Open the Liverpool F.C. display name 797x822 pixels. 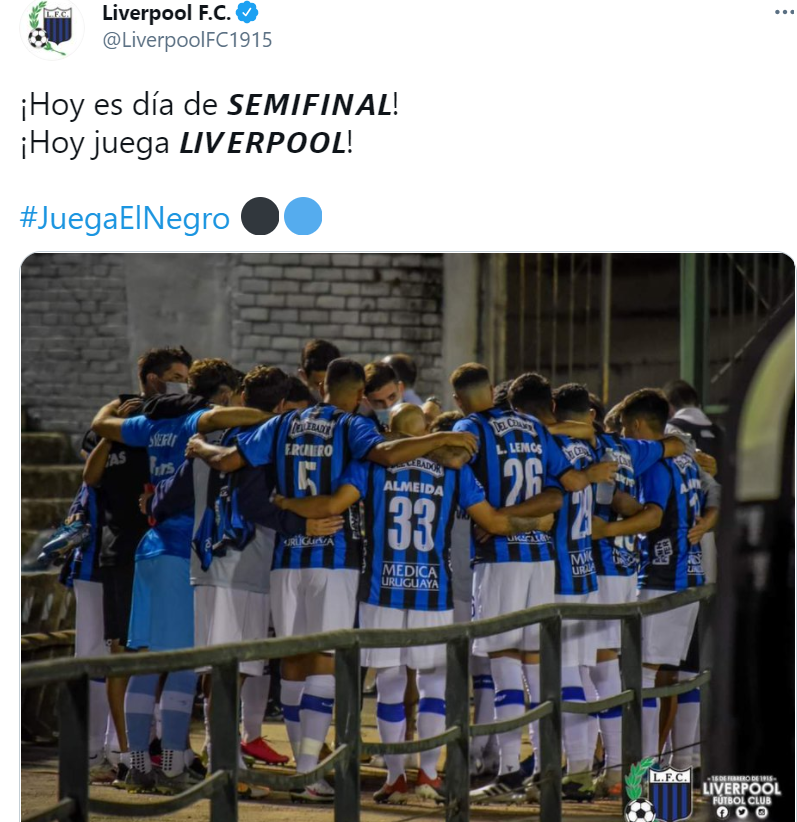[166, 13]
